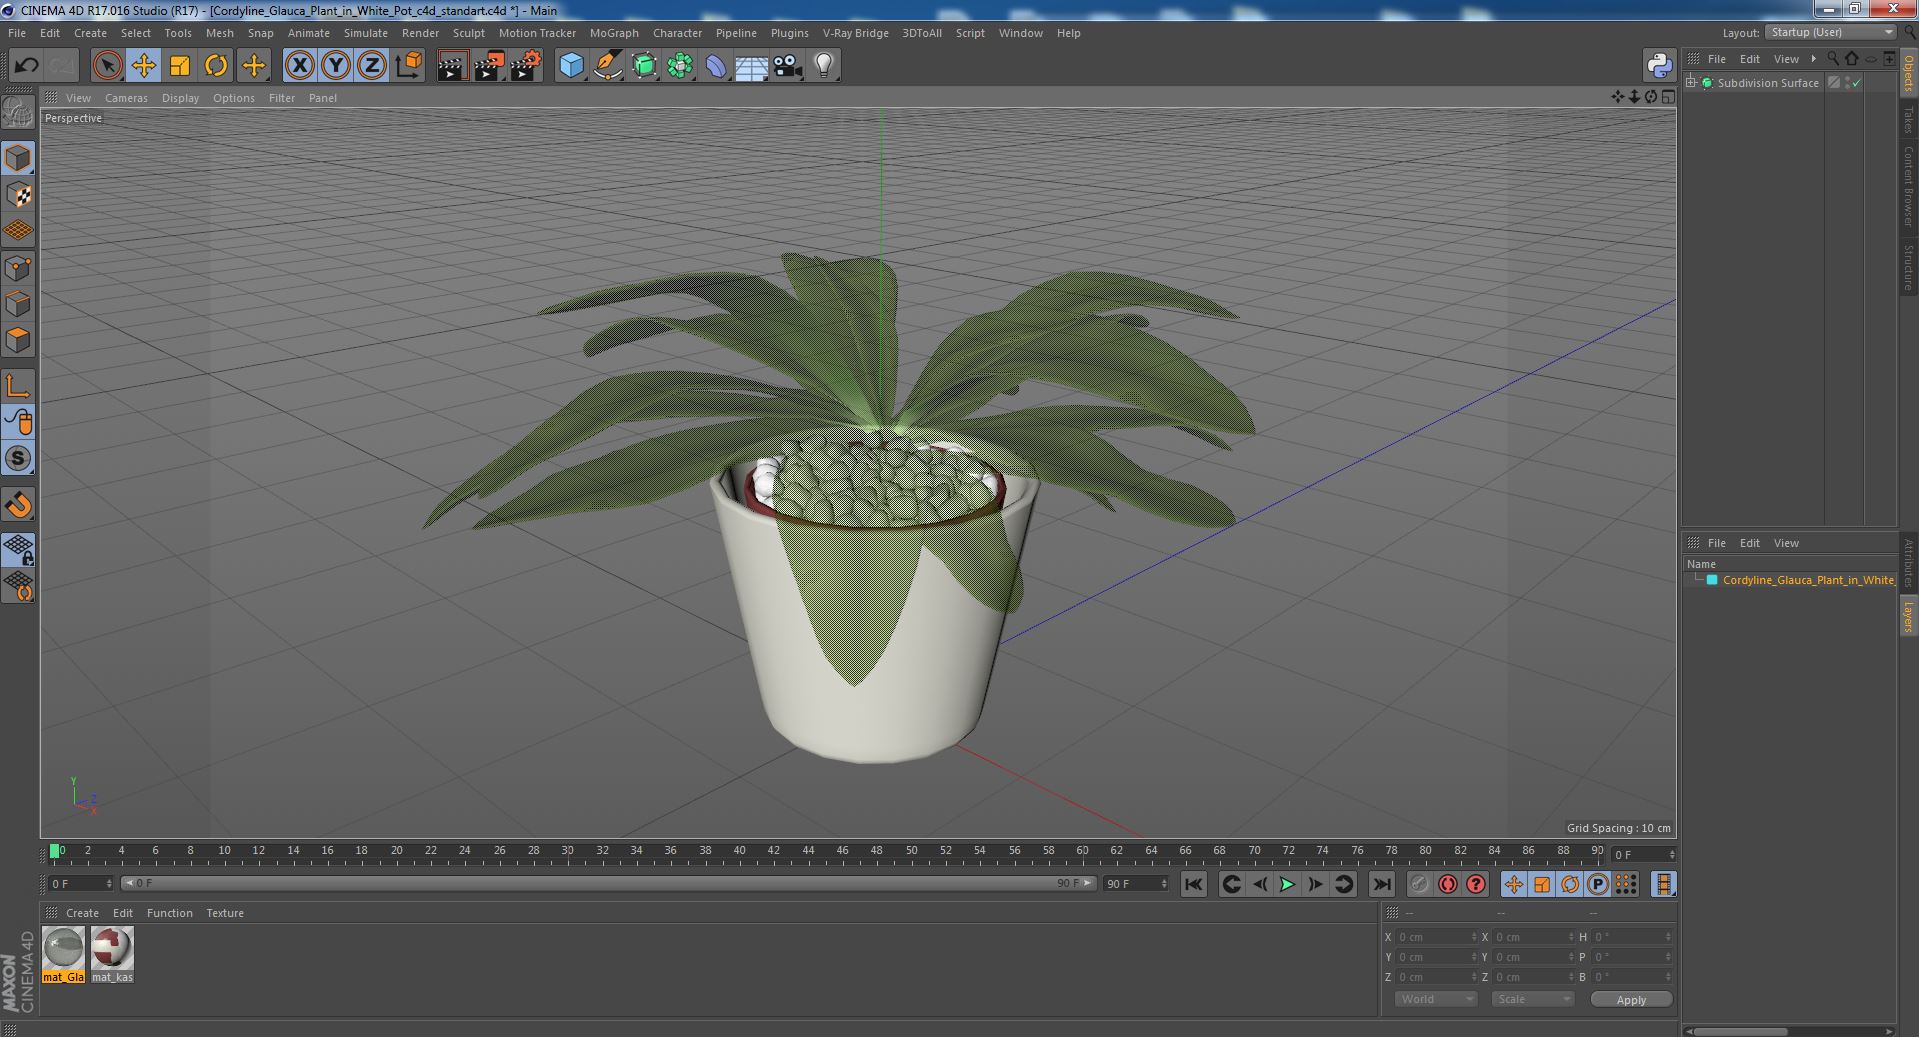Screen dimensions: 1919x1037
Task: Open the Takes side tab
Action: 1909,119
